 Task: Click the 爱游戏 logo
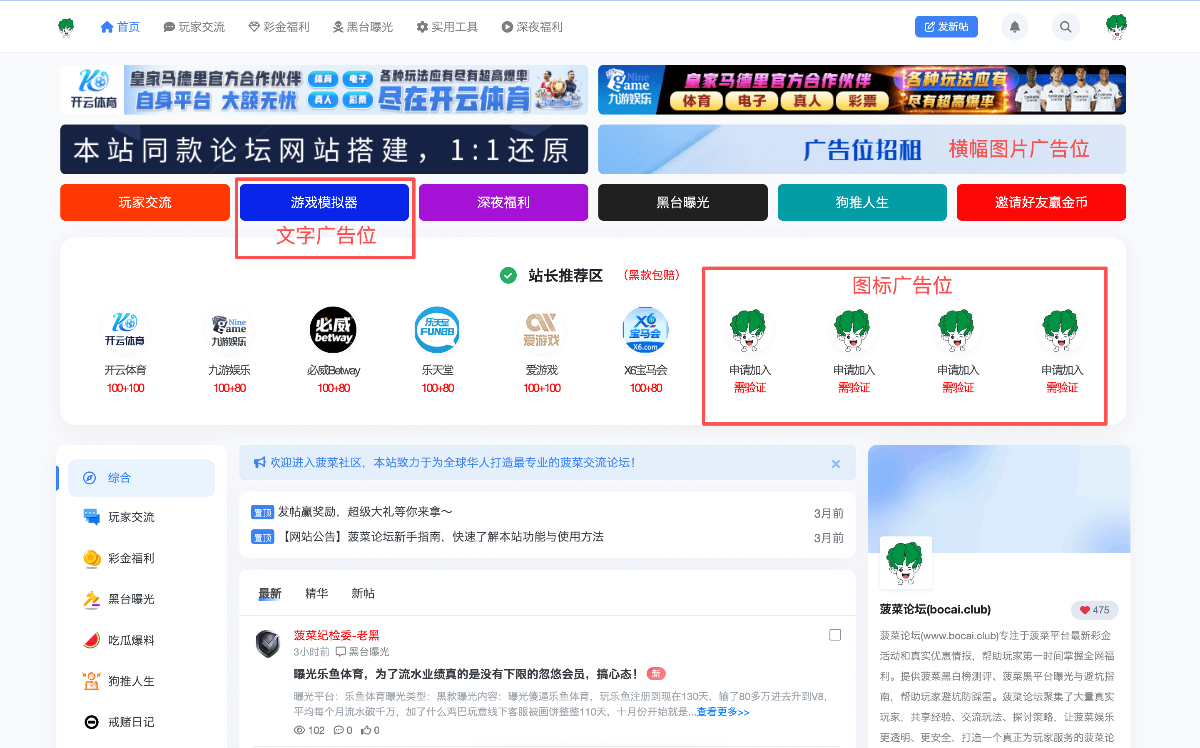[x=541, y=330]
